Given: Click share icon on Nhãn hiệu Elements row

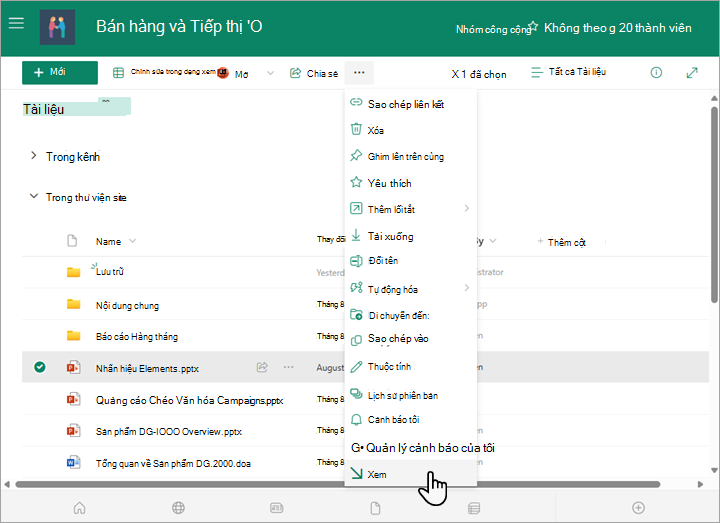Looking at the screenshot, I should (x=262, y=367).
